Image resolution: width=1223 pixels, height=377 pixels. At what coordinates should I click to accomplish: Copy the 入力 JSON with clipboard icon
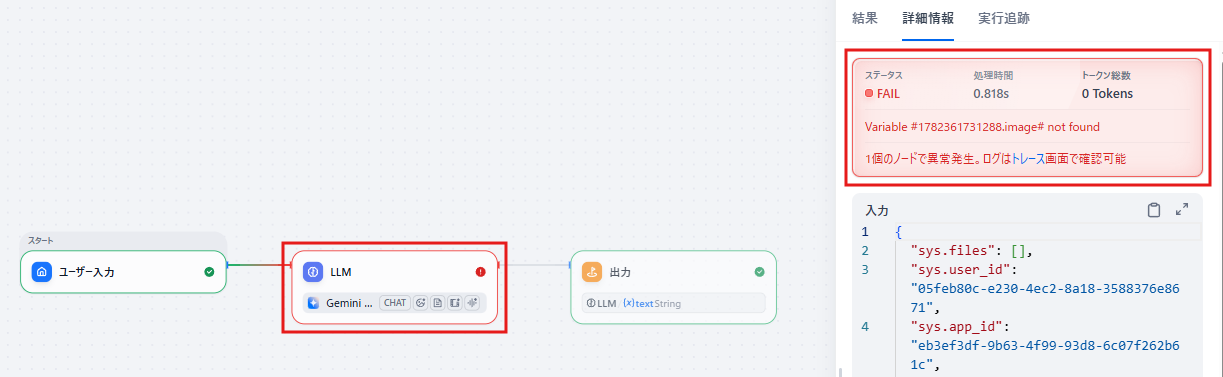[x=1154, y=210]
